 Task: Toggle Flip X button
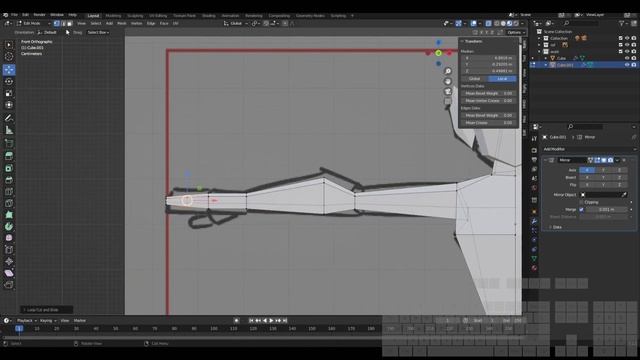coord(587,184)
